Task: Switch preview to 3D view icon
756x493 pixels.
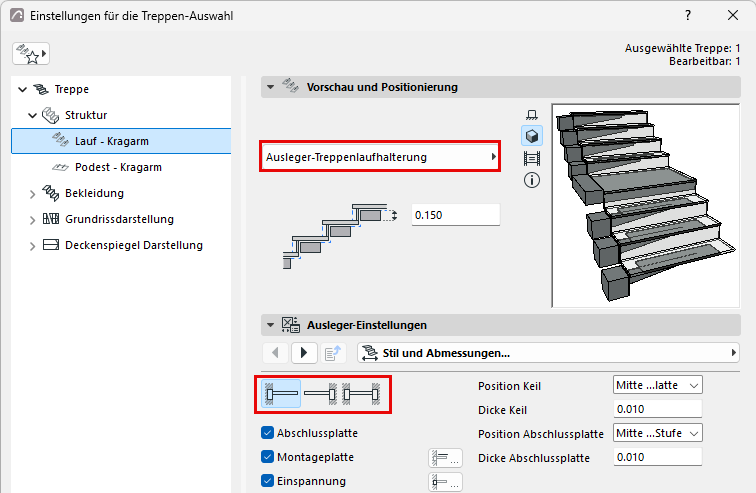Action: pyautogui.click(x=532, y=136)
